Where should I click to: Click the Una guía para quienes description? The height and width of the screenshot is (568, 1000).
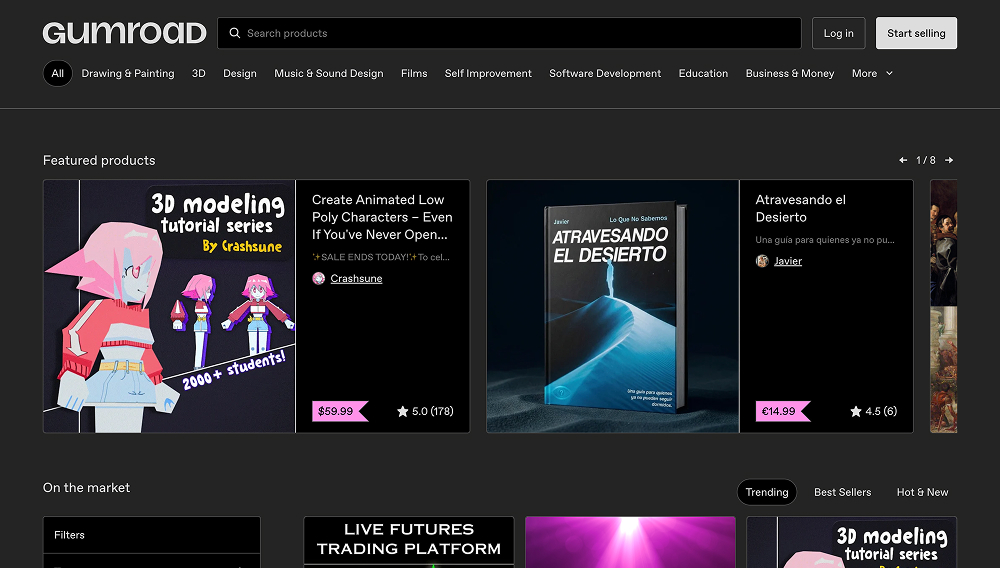point(825,240)
